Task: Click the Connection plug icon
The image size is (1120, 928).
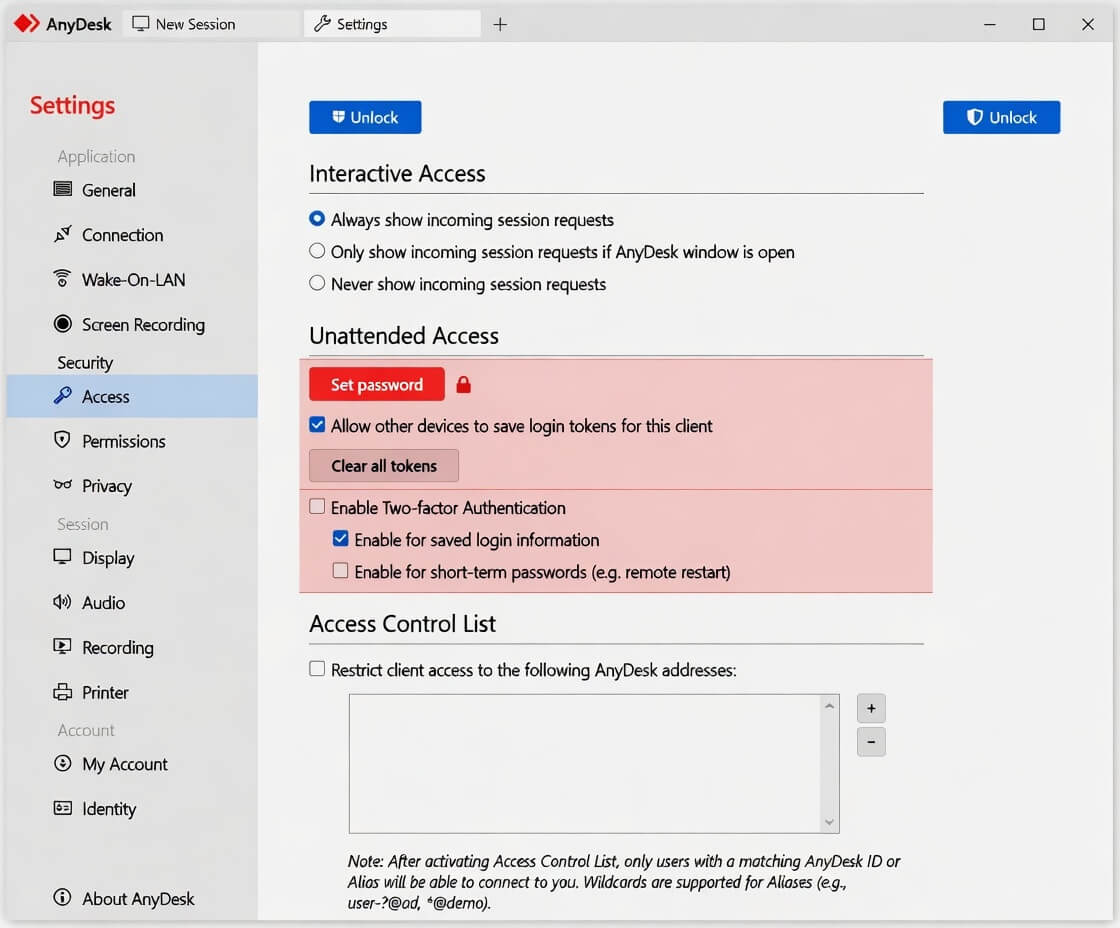Action: [x=63, y=234]
